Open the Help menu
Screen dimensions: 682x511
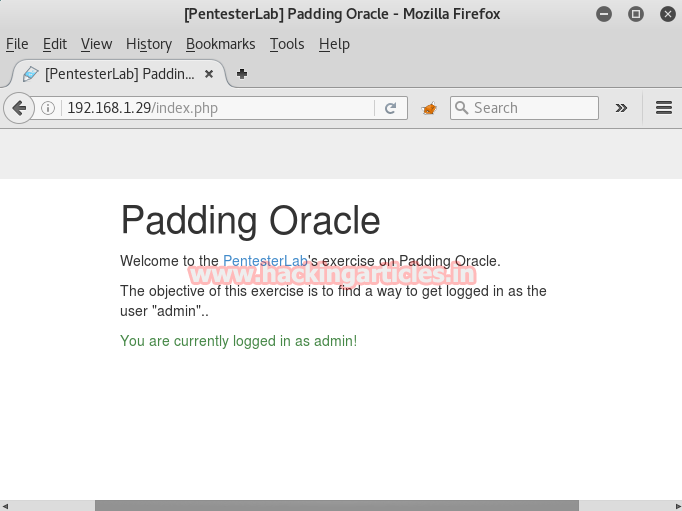coord(334,44)
